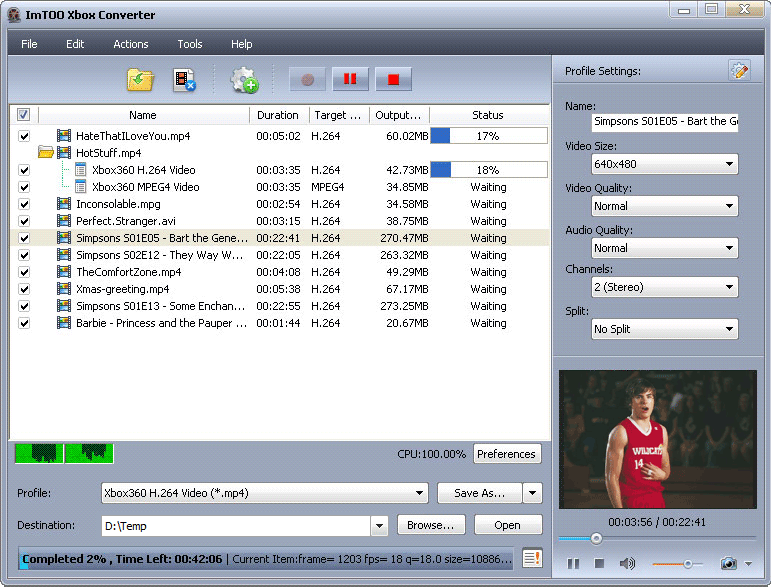Click the film icon of HateThatILoveYou.mp4

pos(64,136)
